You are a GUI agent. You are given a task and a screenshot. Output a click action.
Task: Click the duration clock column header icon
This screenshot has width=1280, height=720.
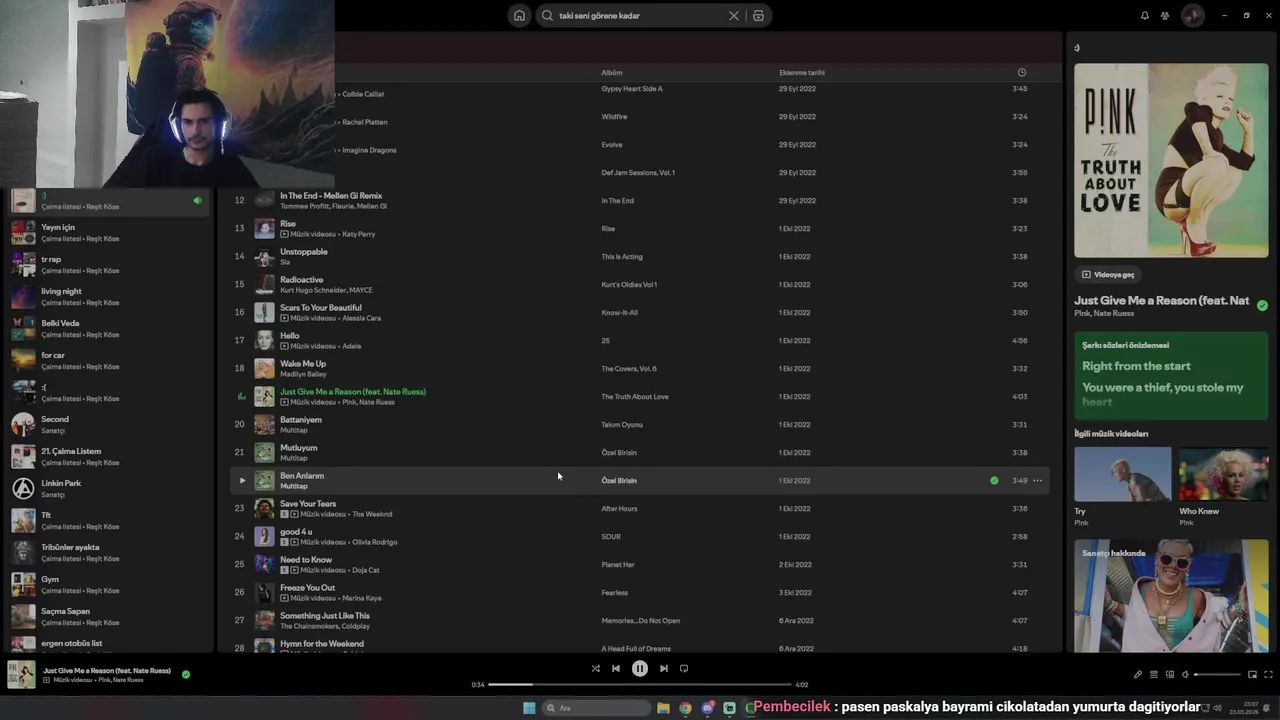tap(1021, 73)
